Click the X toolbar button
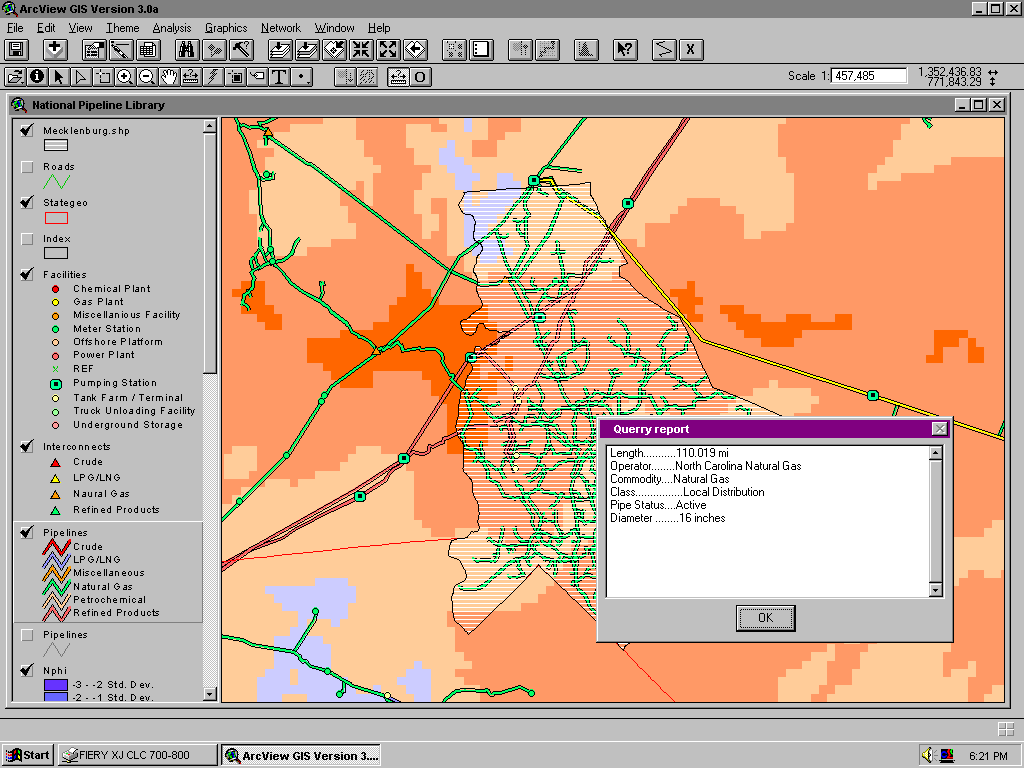 pos(691,50)
